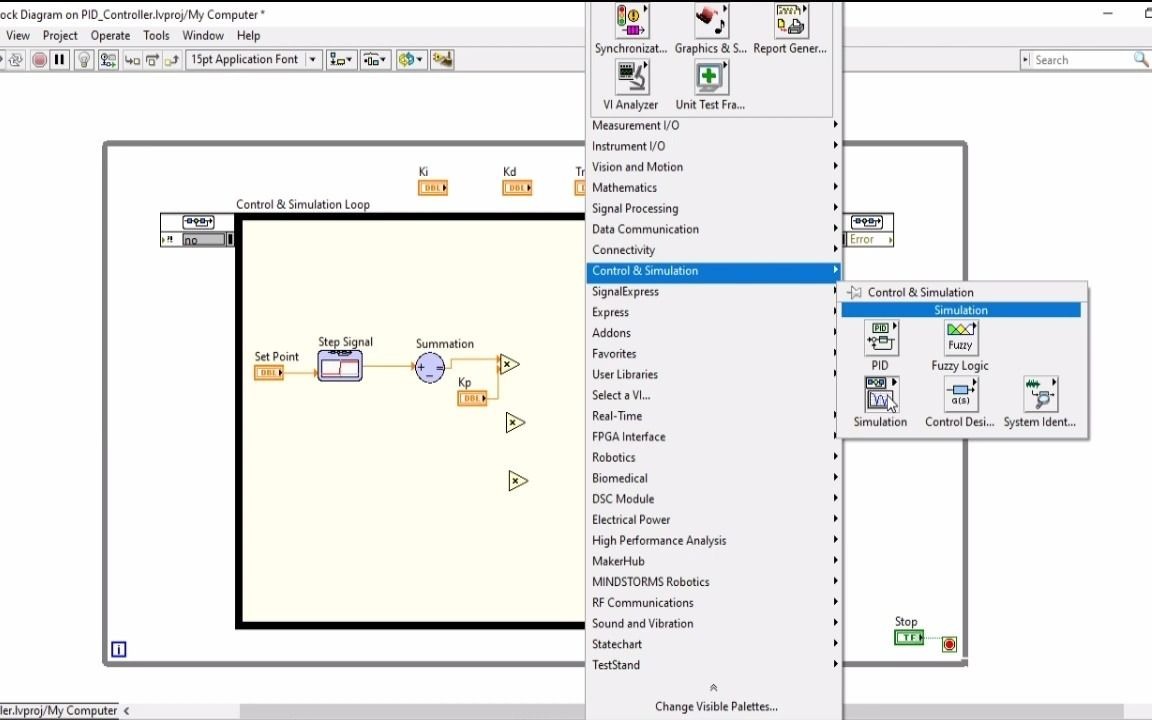Open the Report Generation palette icon

pos(790,21)
